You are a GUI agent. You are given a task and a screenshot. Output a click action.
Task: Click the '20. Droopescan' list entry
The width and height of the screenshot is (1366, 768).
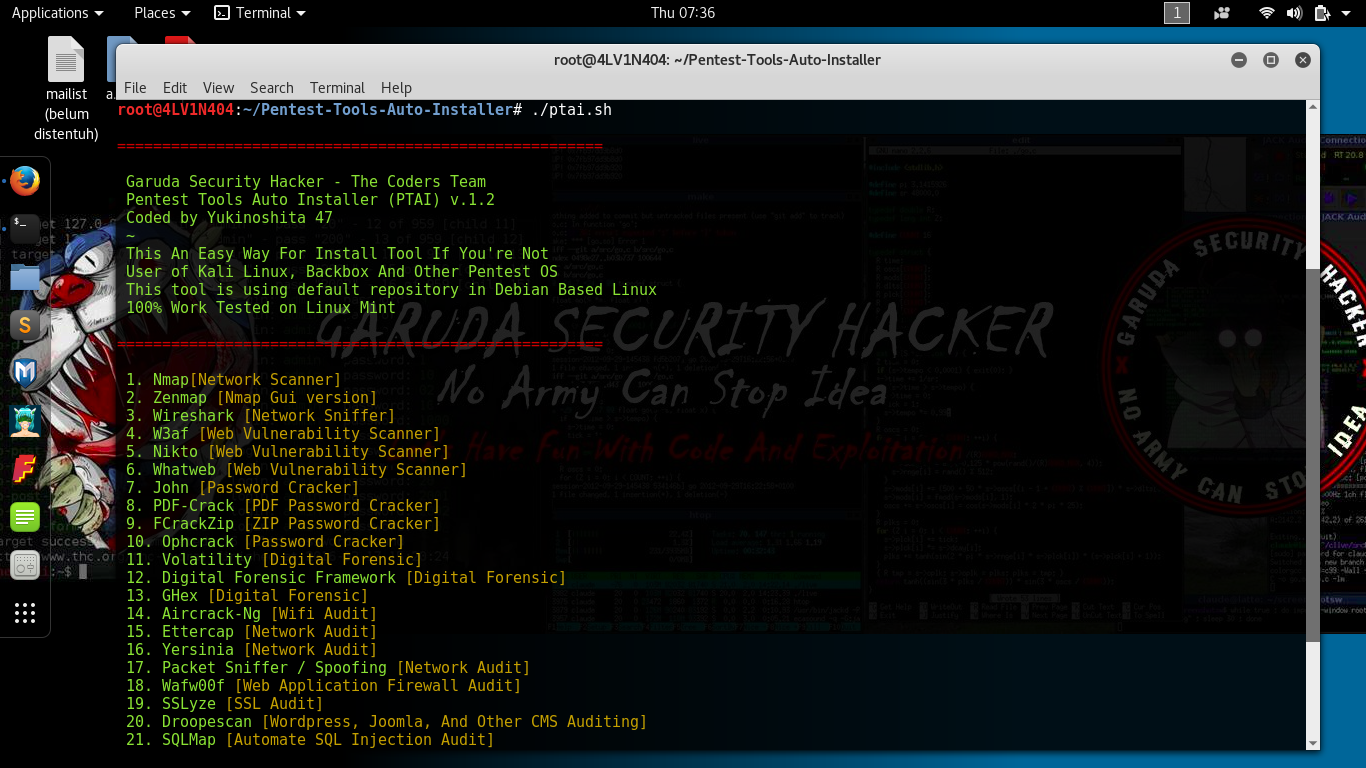[x=386, y=722]
